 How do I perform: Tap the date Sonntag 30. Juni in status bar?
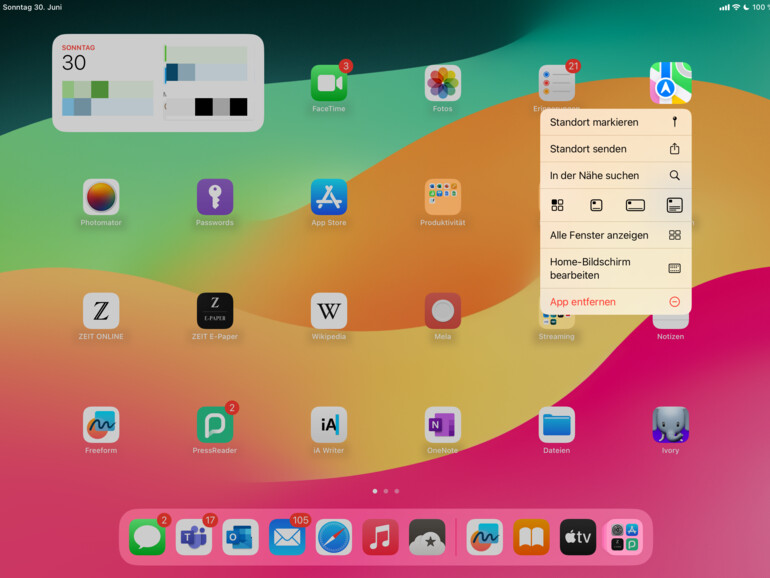click(32, 7)
